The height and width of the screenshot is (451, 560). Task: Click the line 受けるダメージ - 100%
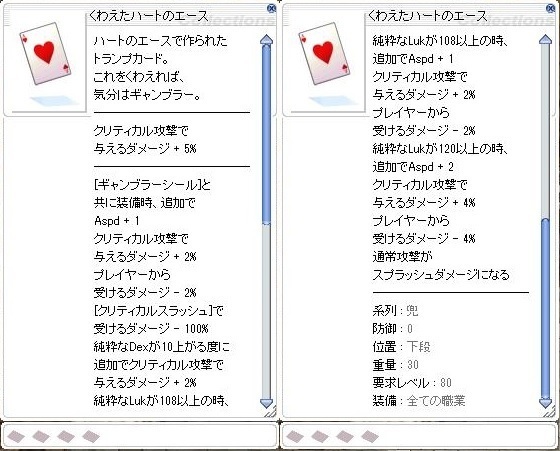coord(151,329)
